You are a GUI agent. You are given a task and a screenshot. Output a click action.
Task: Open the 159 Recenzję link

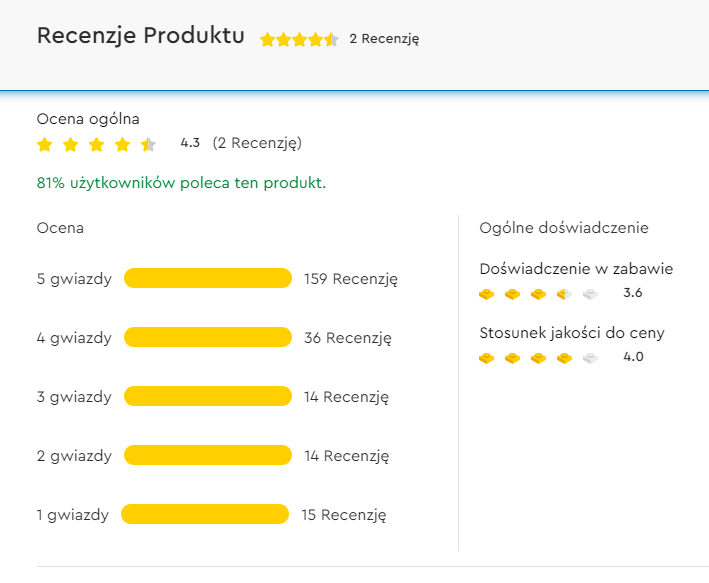[351, 279]
